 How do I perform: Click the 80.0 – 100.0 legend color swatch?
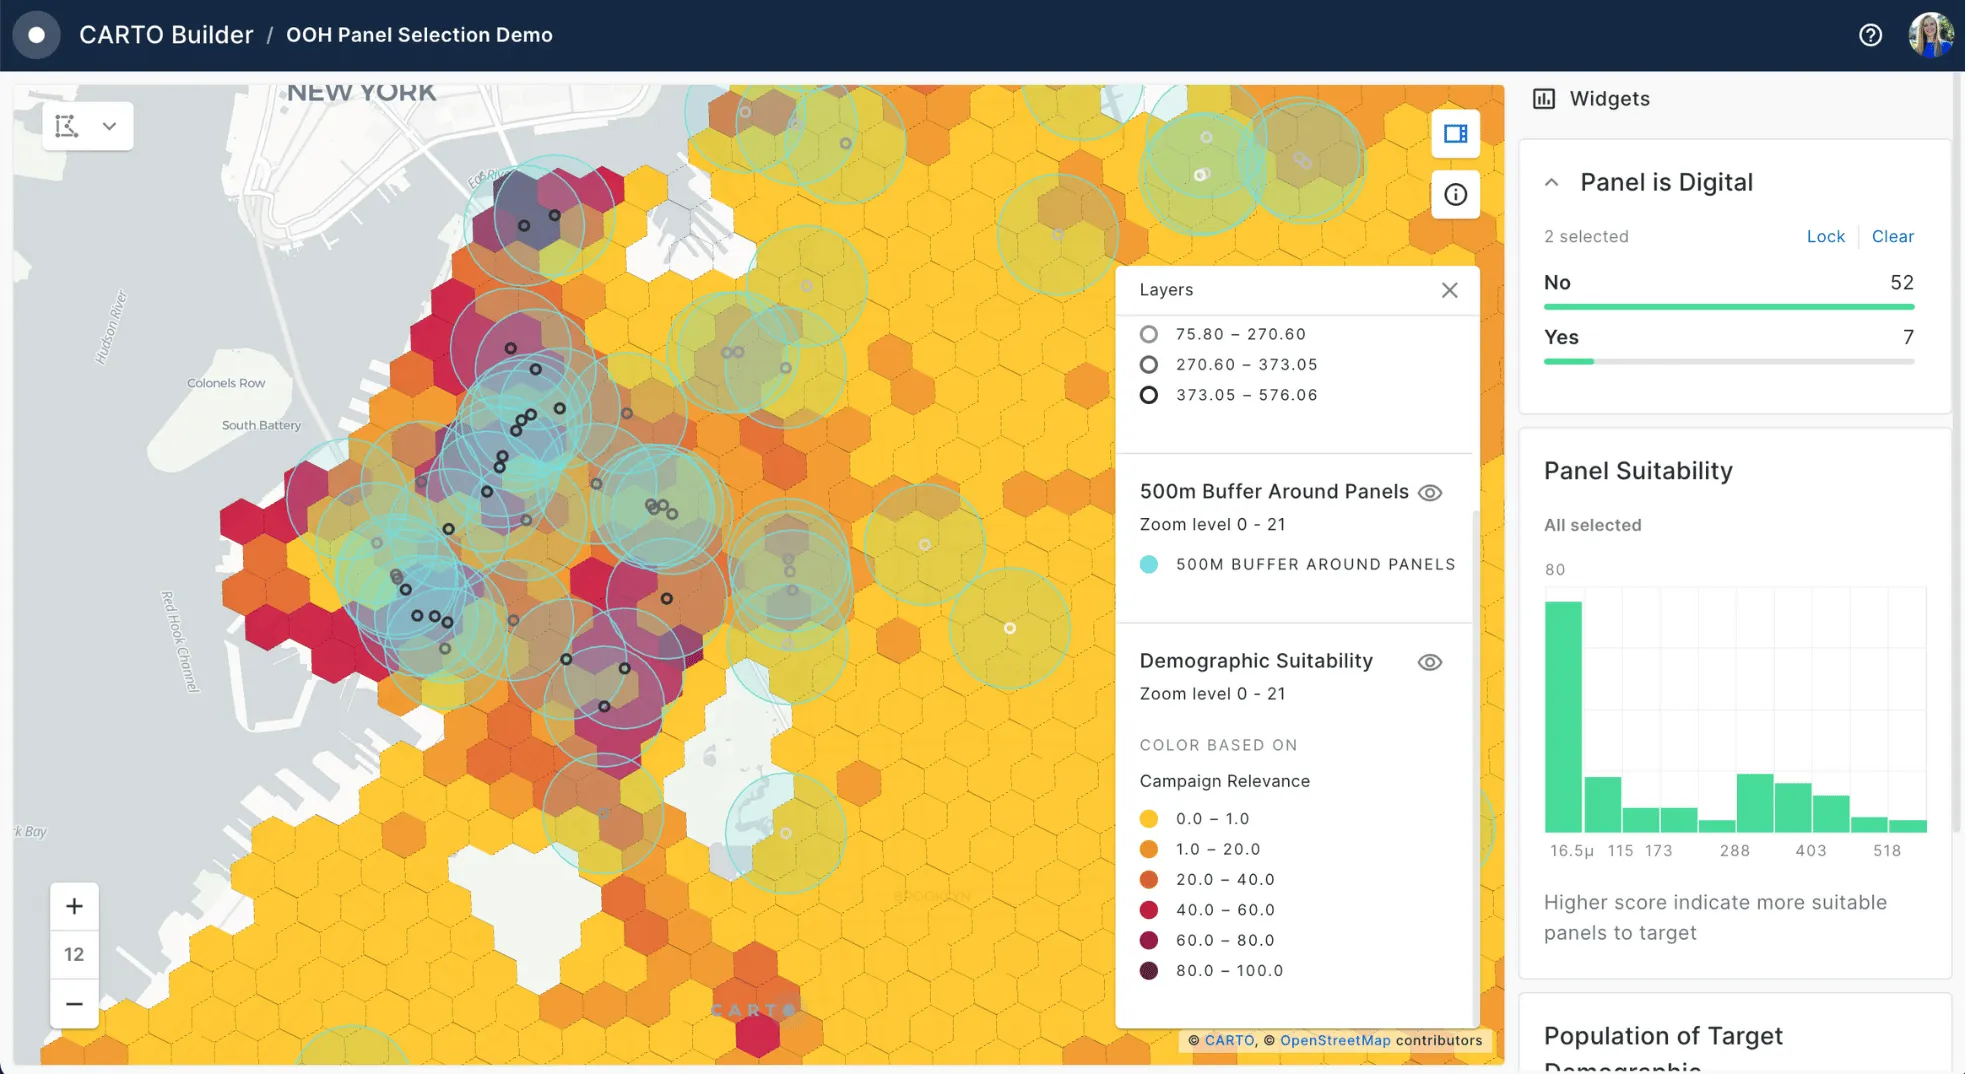click(1149, 971)
